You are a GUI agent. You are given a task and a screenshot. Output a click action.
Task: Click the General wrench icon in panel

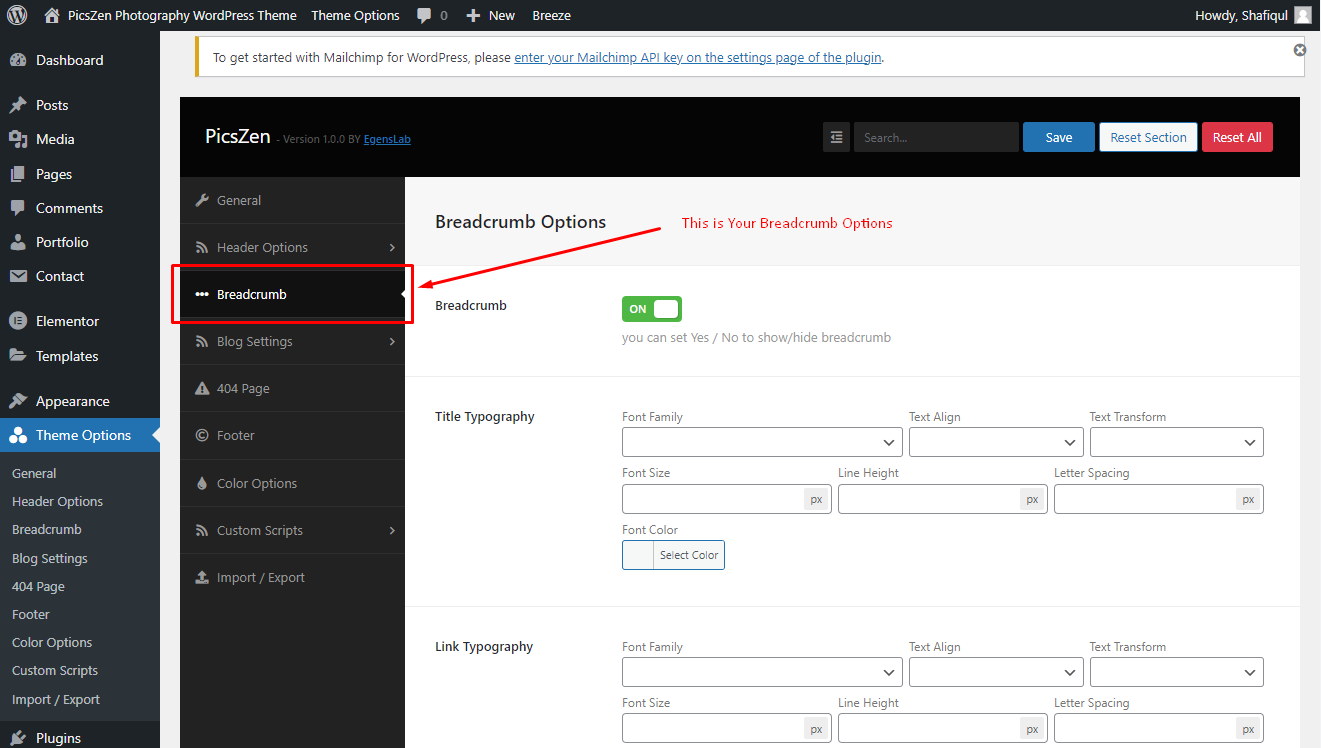pos(201,200)
